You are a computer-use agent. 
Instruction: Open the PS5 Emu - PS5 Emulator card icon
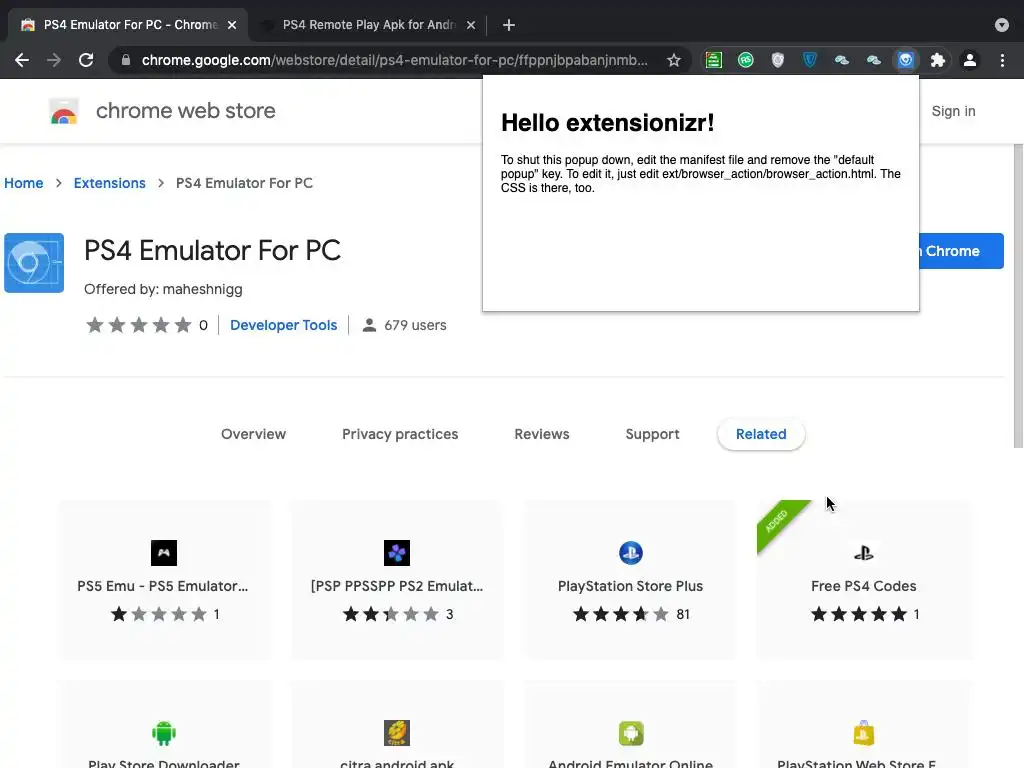point(164,553)
